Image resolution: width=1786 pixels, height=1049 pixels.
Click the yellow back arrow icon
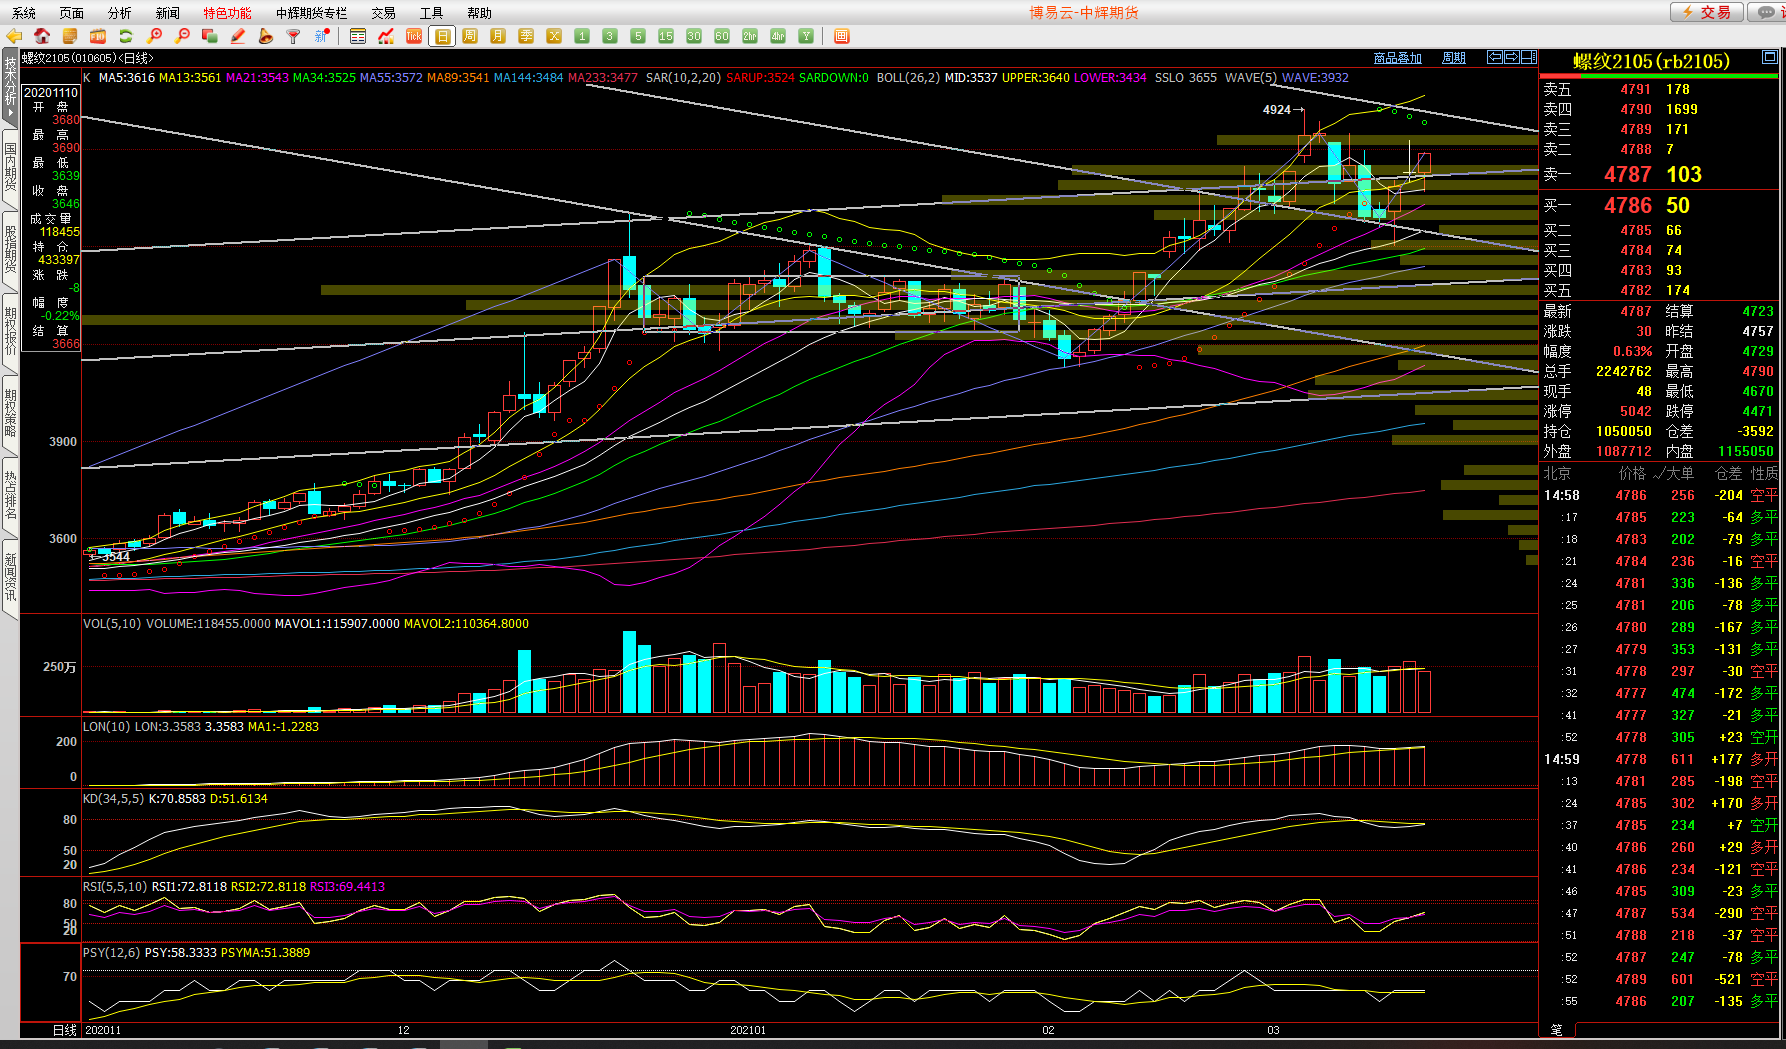[x=14, y=36]
